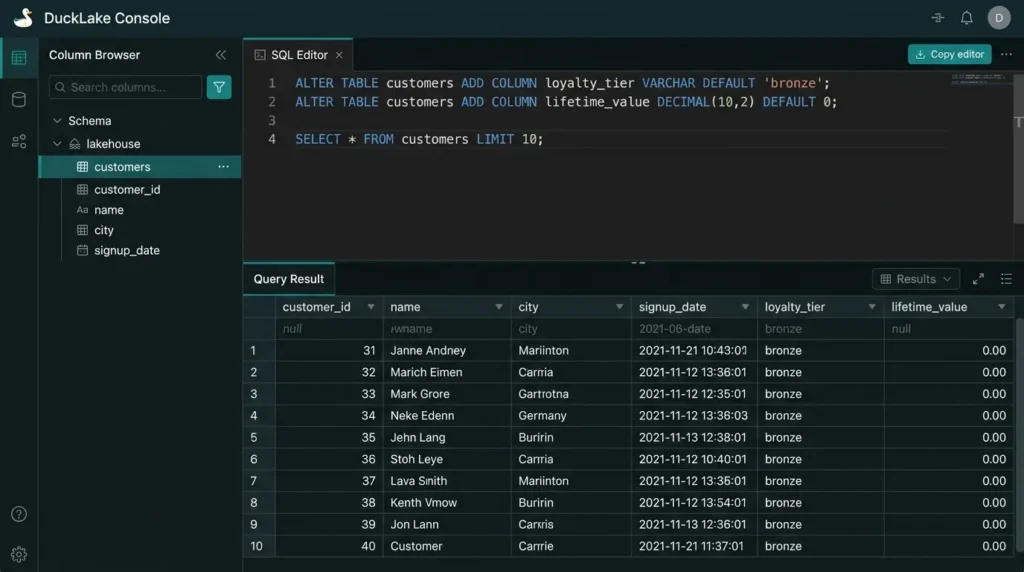Open customer_id column header dropdown
Viewport: 1024px width, 572px height.
[370, 307]
